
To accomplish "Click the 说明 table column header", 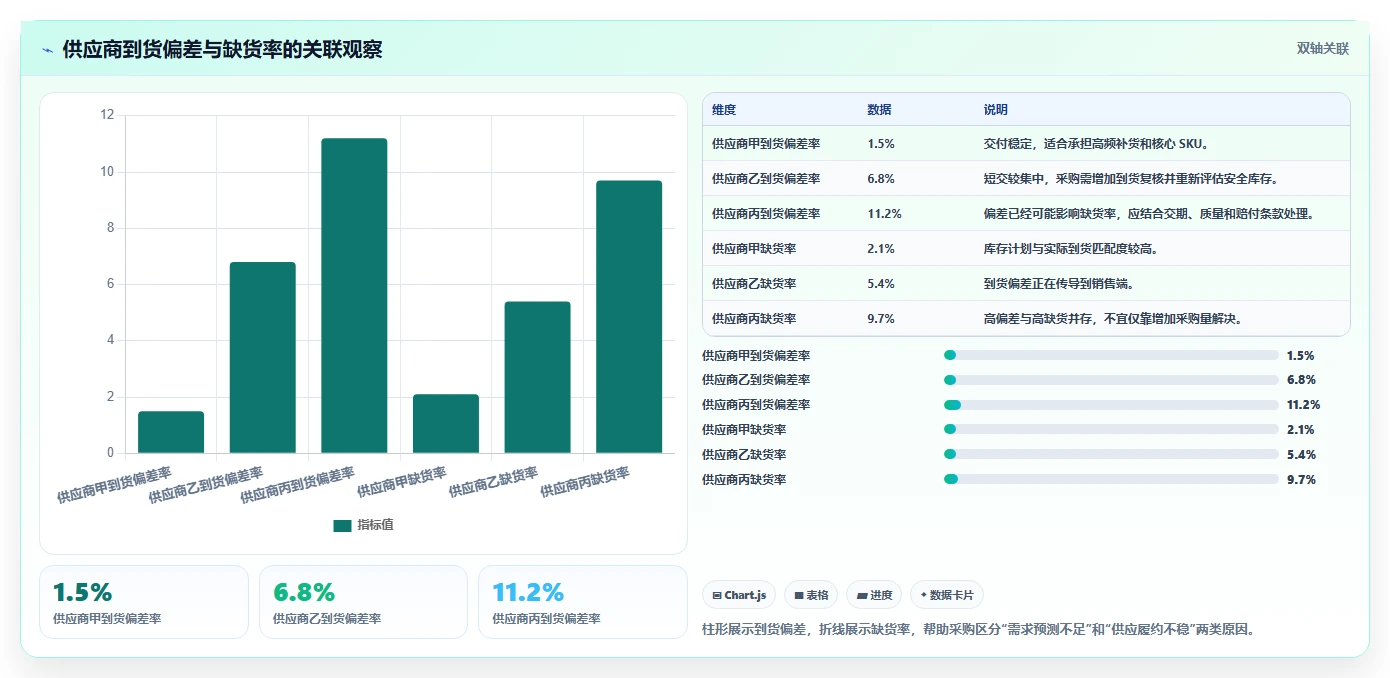I will click(x=996, y=110).
